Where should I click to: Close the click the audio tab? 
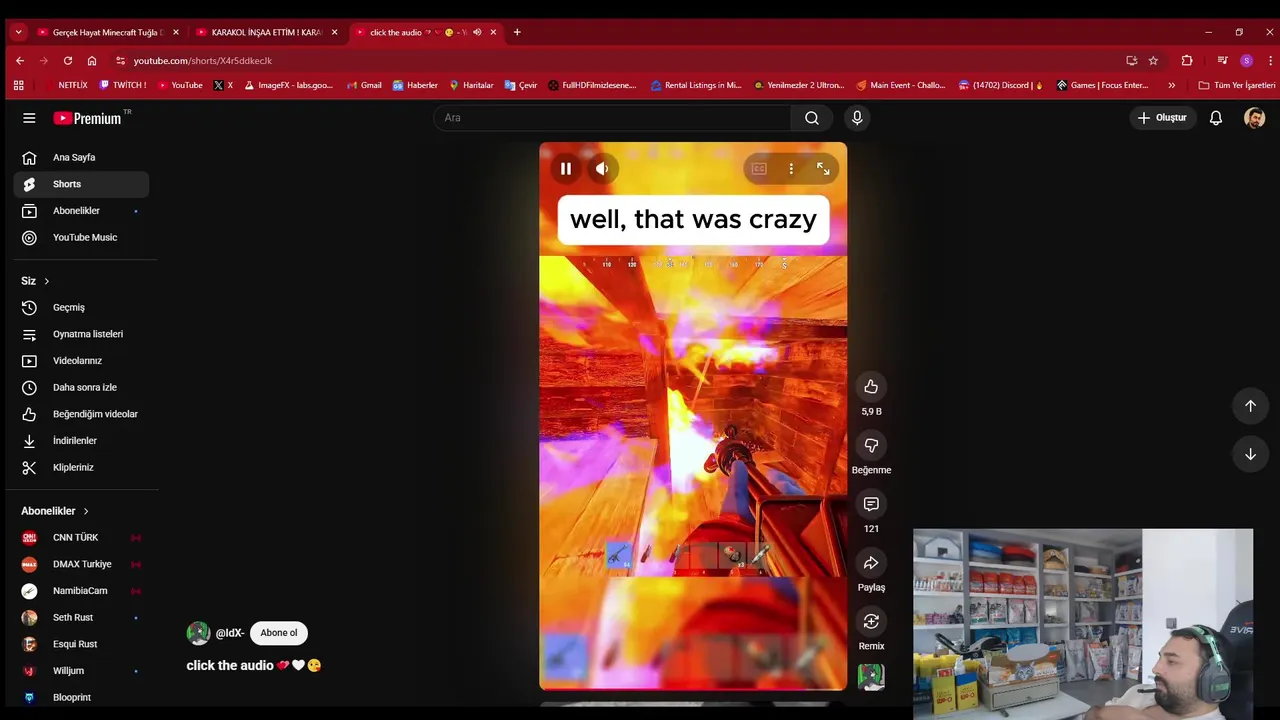pos(493,32)
